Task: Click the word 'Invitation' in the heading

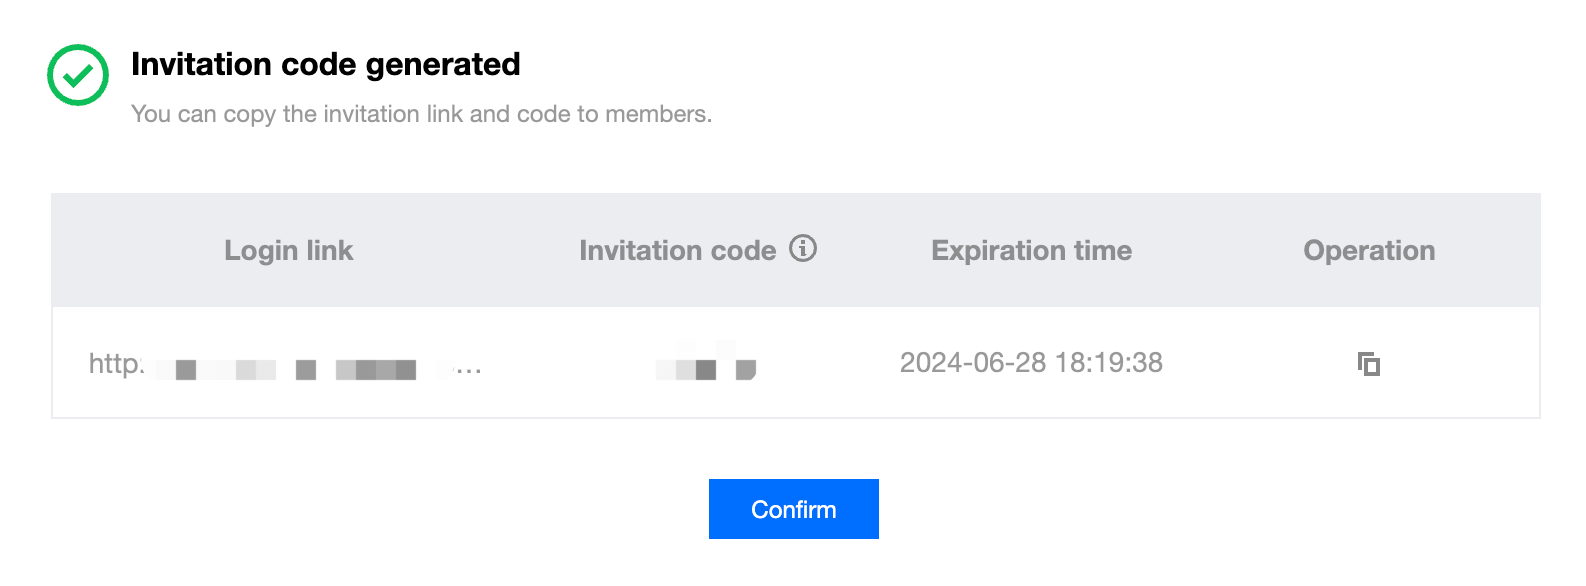Action: (x=201, y=64)
